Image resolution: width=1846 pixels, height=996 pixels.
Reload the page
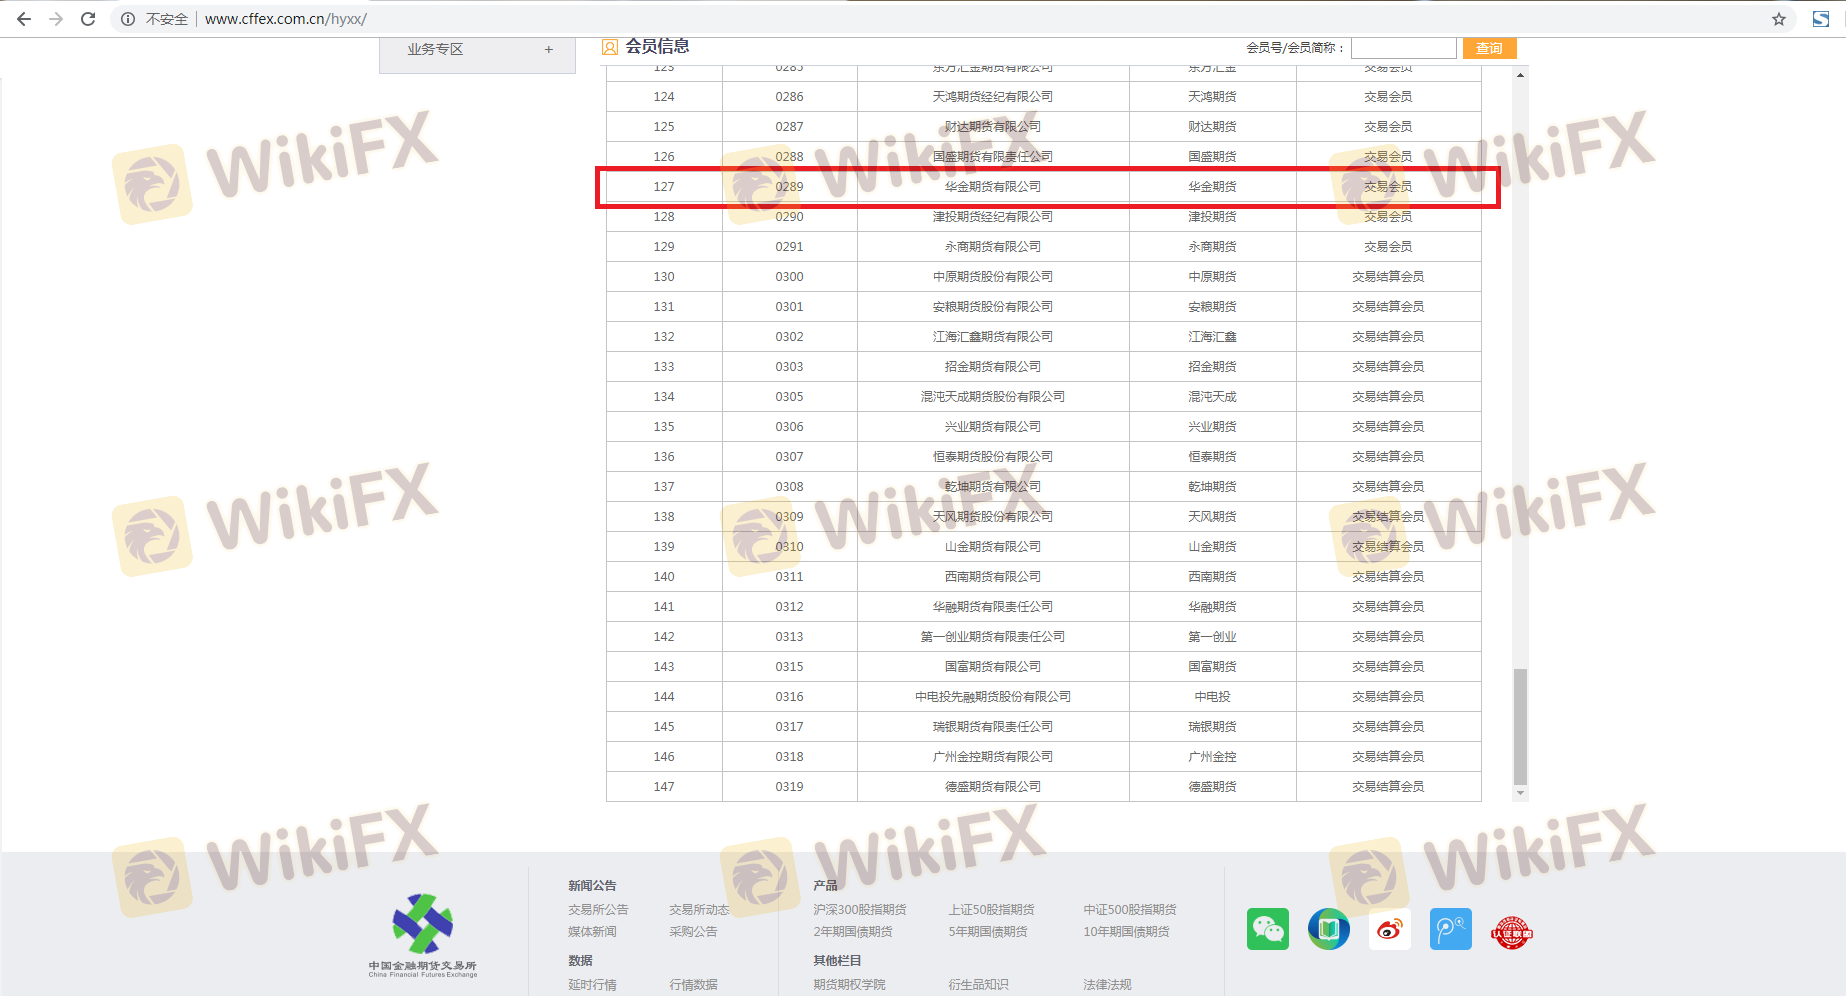(x=88, y=19)
